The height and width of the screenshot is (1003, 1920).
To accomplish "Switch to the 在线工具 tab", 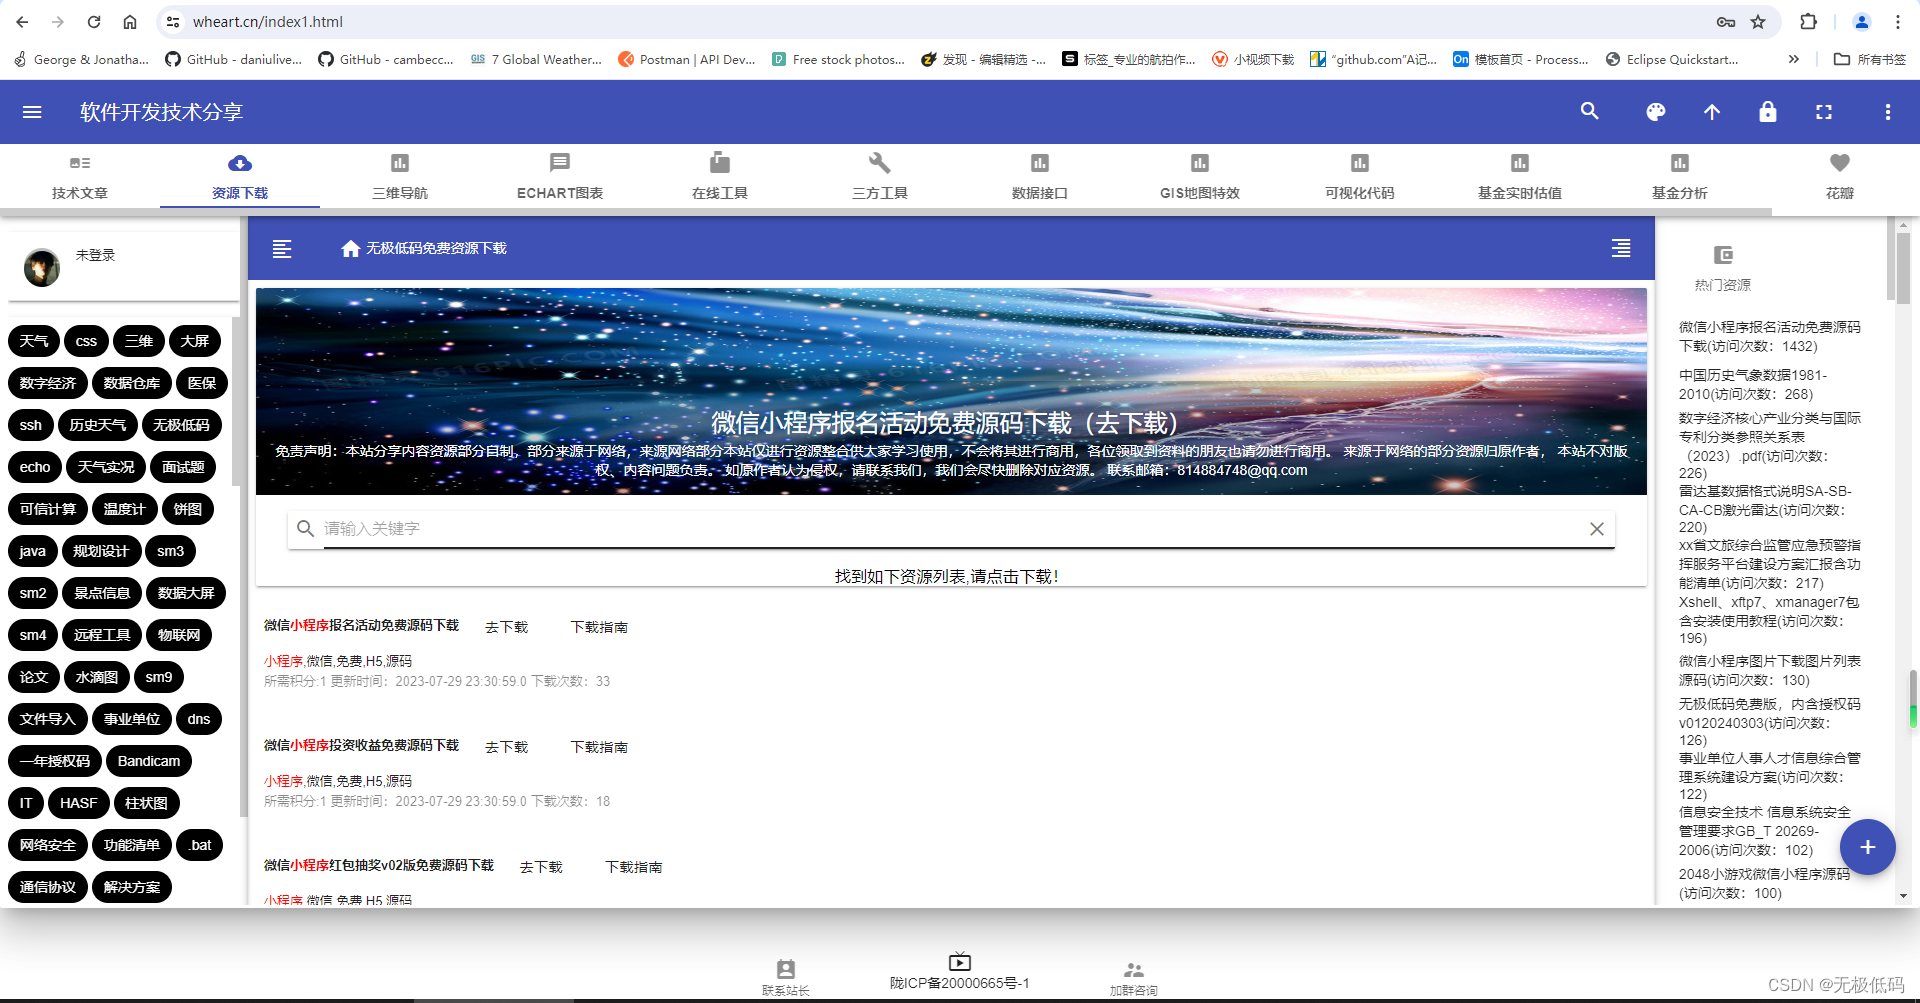I will [720, 177].
